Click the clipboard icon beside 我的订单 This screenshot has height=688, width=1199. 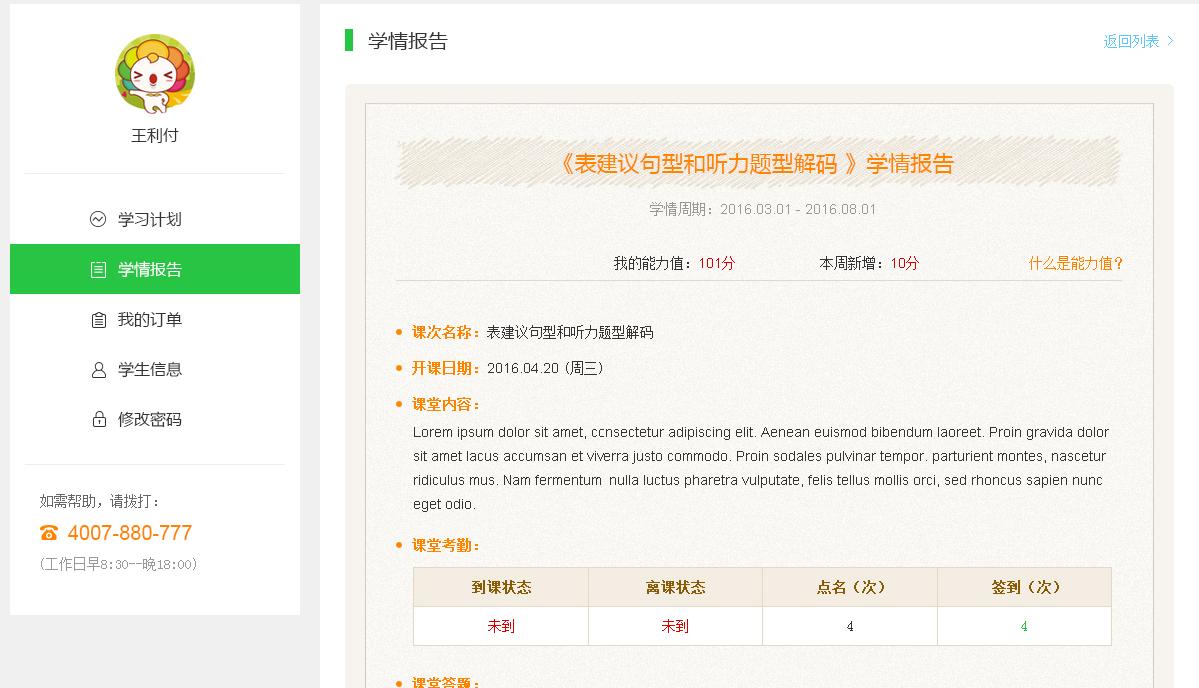tap(97, 320)
